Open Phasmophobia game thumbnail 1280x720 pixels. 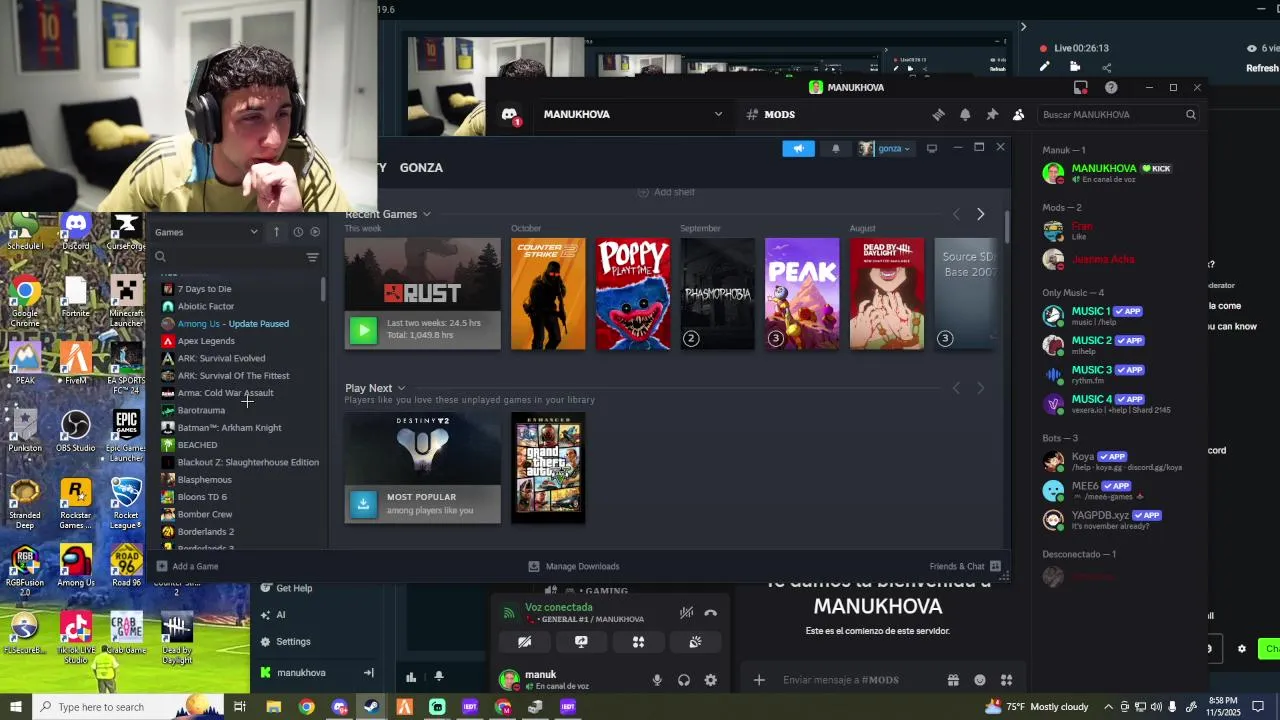click(718, 294)
